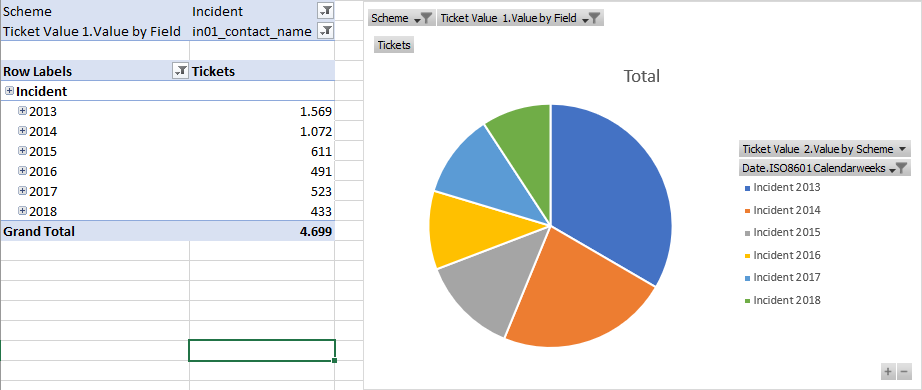The height and width of the screenshot is (390, 922).
Task: Click the Tickets chart field button
Action: tap(394, 45)
